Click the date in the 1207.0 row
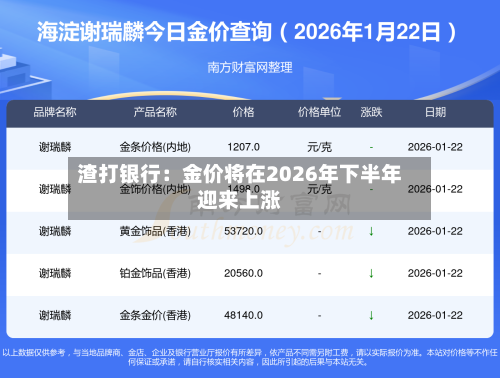 click(x=435, y=147)
